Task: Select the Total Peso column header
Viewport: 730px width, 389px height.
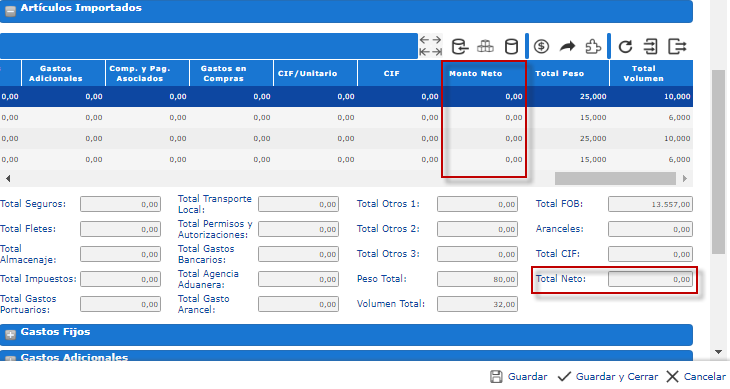Action: (559, 74)
